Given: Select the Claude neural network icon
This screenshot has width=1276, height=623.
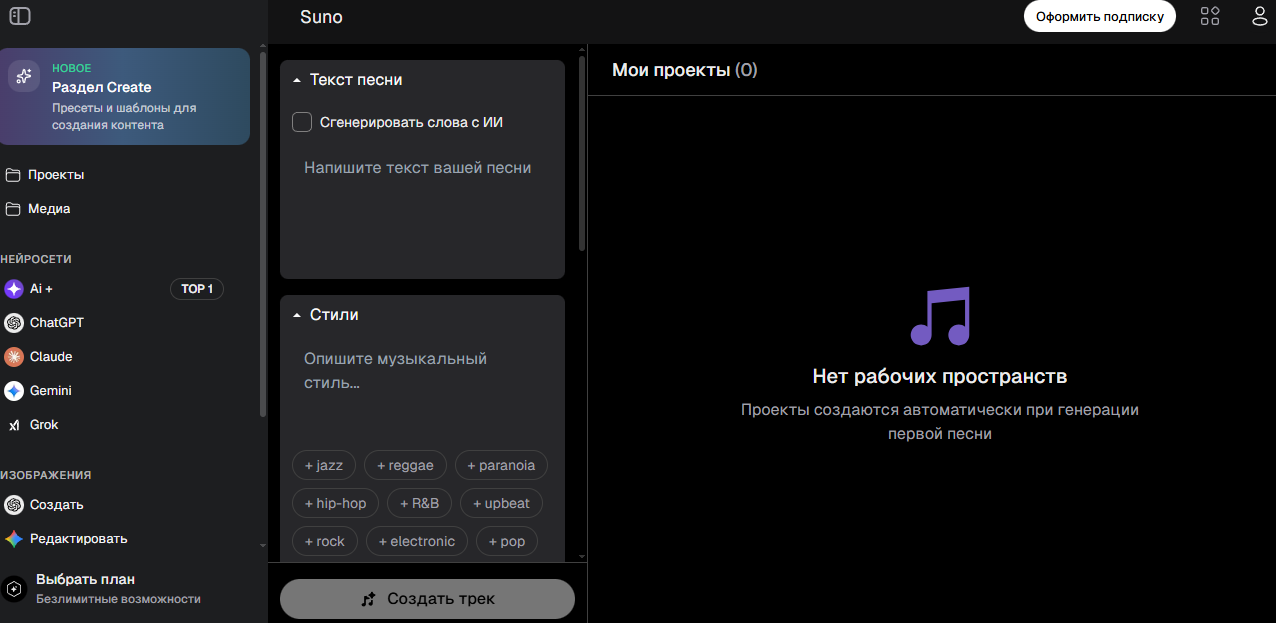Looking at the screenshot, I should [14, 357].
